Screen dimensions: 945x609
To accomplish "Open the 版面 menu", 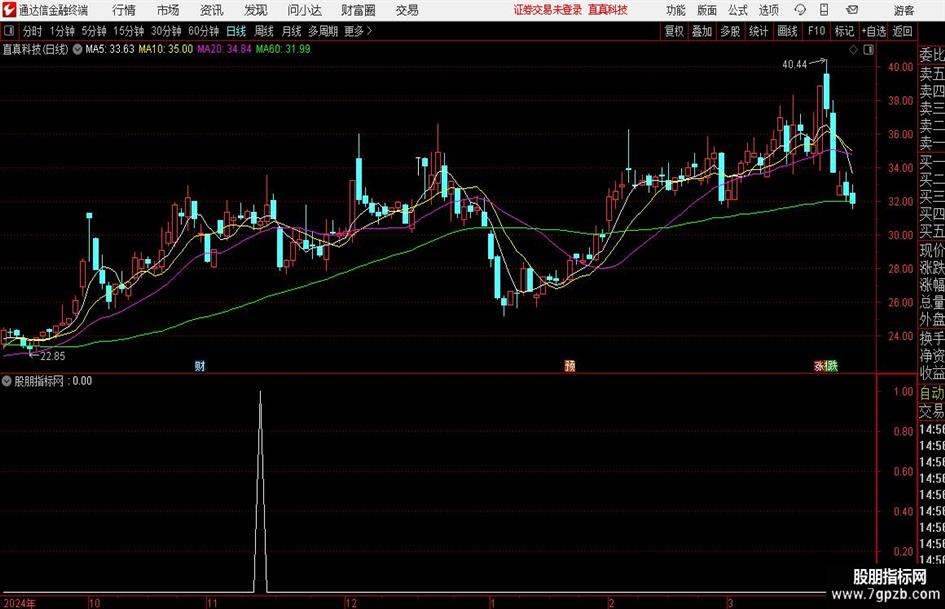I will click(x=707, y=10).
